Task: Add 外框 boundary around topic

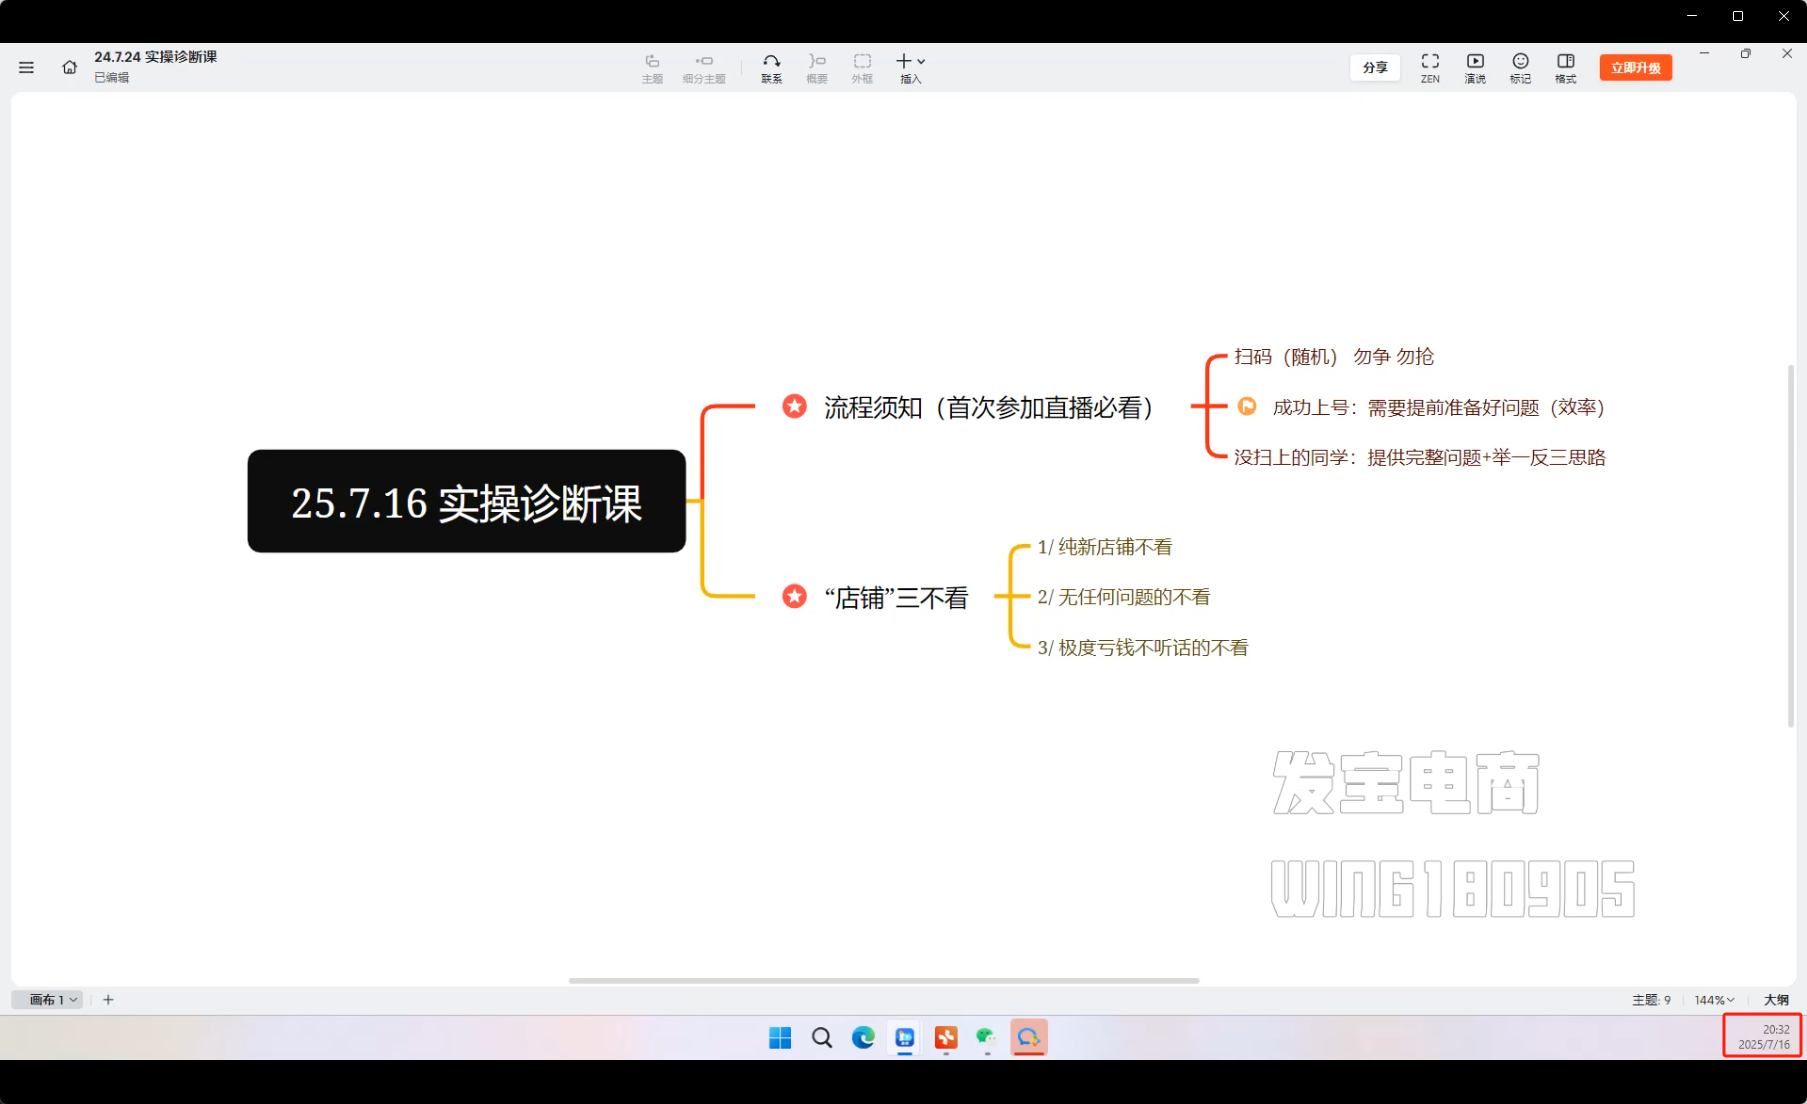Action: (862, 68)
